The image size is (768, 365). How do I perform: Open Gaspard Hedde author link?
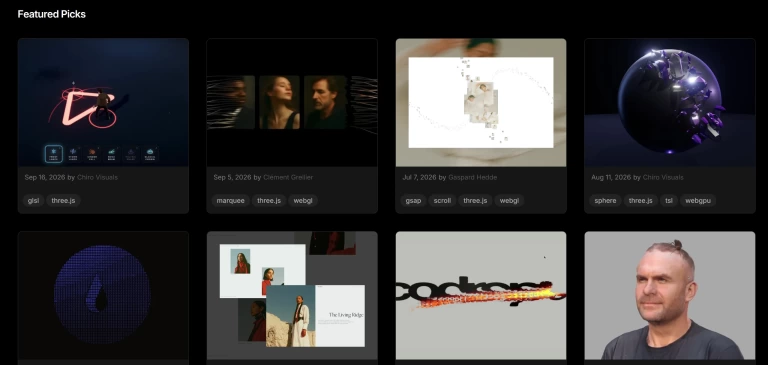click(x=473, y=177)
